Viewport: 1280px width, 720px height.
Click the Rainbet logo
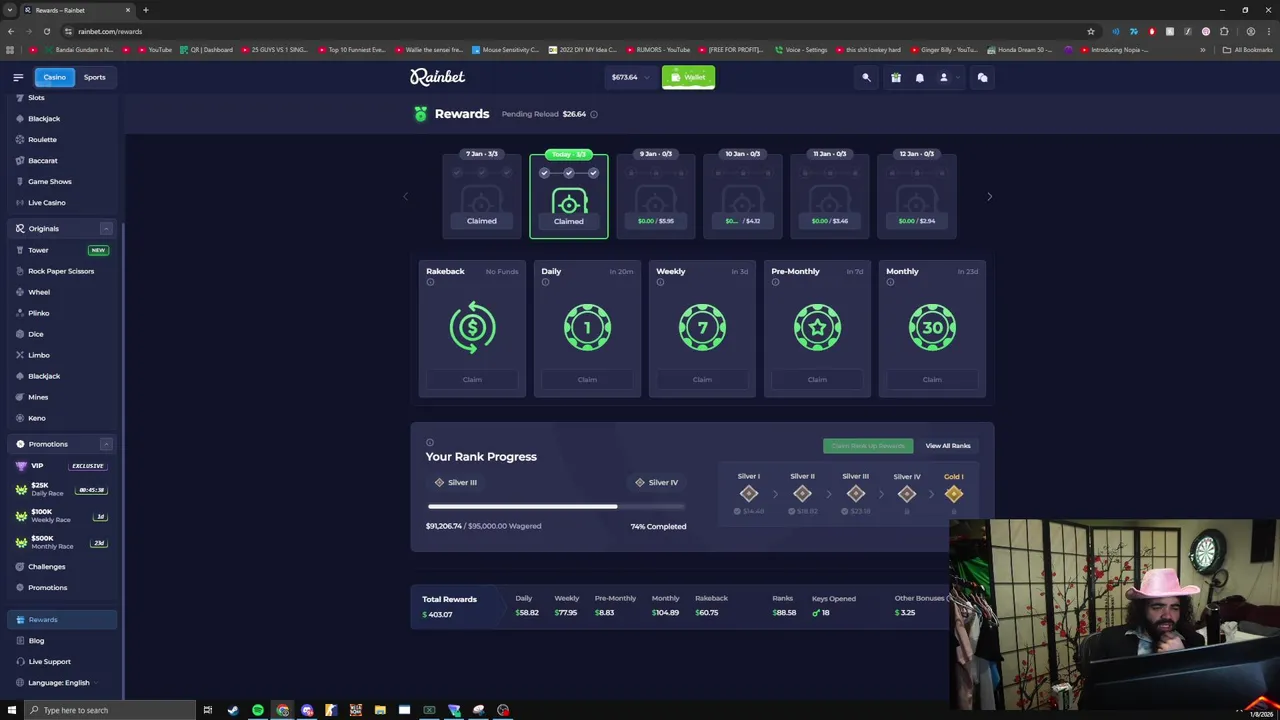437,77
